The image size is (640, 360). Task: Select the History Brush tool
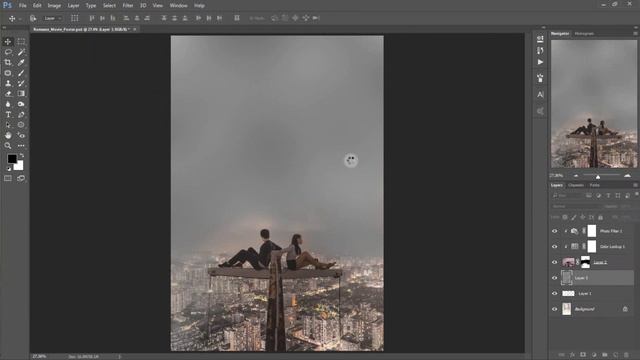(x=21, y=83)
